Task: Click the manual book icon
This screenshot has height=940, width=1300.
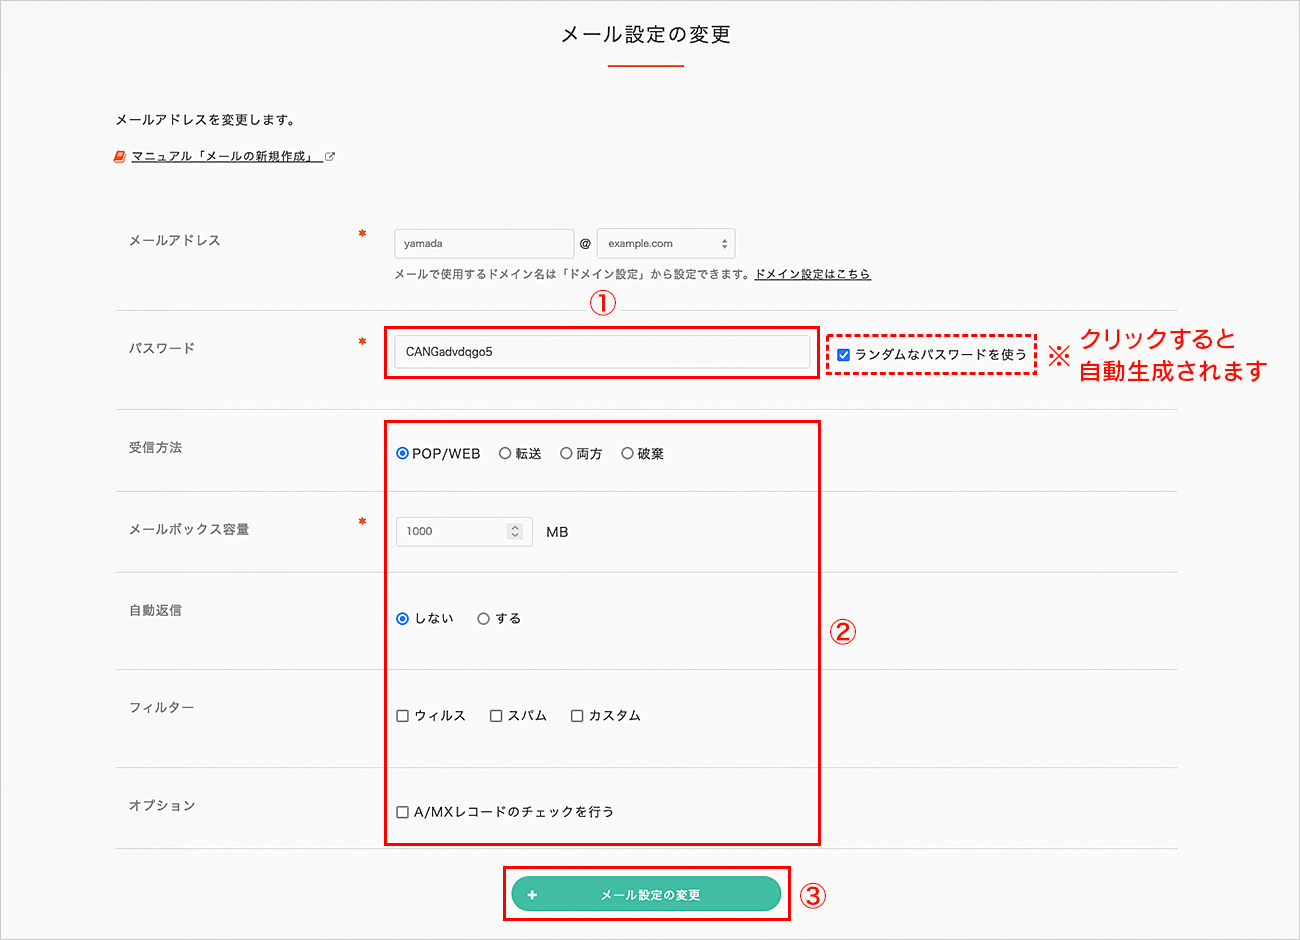Action: point(120,157)
